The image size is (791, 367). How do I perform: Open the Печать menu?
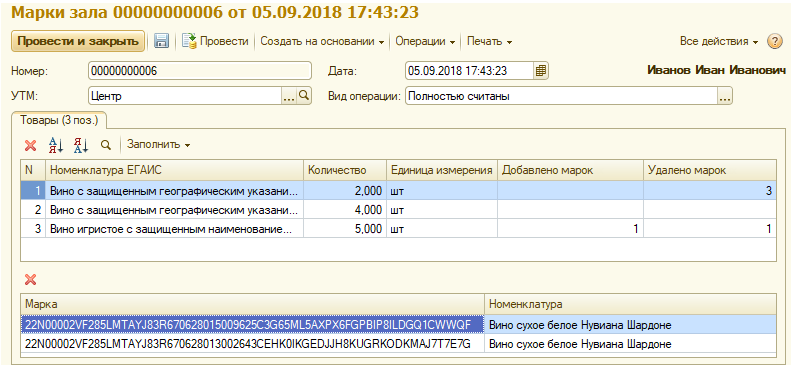[x=489, y=41]
